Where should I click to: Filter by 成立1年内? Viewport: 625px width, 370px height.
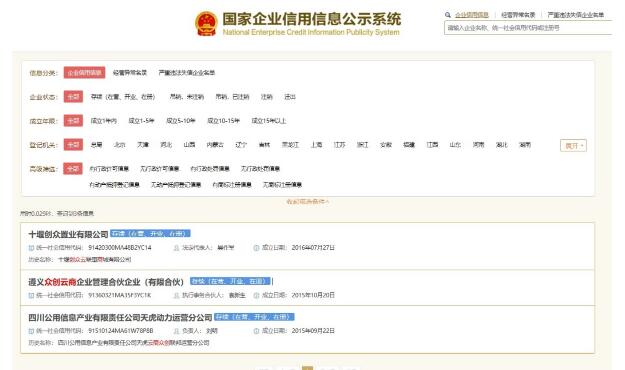coord(104,121)
